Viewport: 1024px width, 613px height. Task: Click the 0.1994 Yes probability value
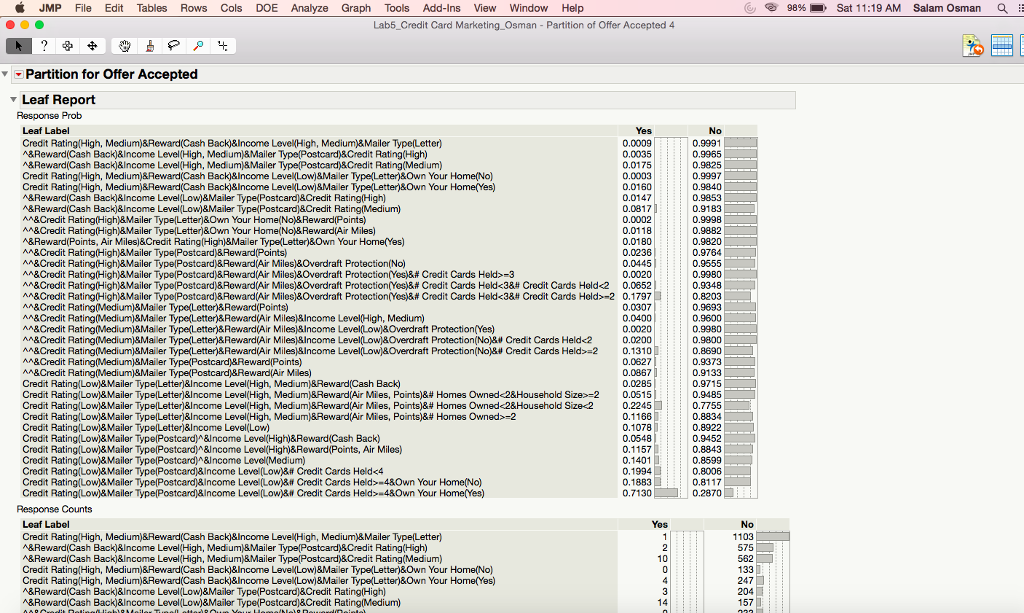(x=637, y=471)
